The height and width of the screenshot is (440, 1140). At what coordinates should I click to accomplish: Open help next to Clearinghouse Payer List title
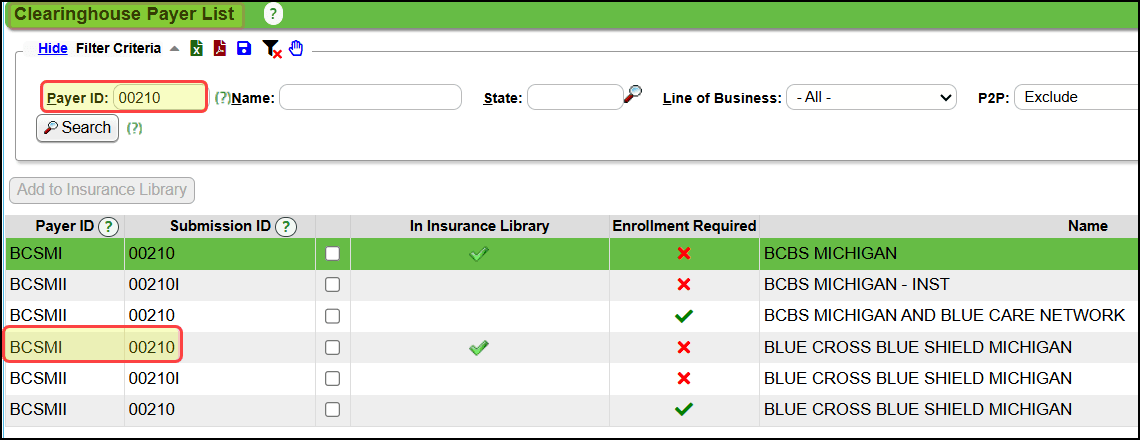pos(273,14)
